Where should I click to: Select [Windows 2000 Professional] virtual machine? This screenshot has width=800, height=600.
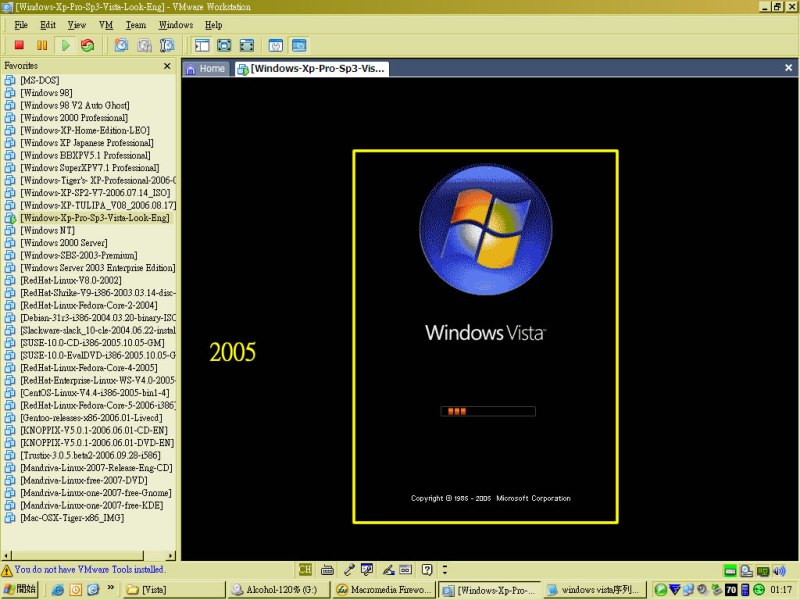pyautogui.click(x=74, y=118)
